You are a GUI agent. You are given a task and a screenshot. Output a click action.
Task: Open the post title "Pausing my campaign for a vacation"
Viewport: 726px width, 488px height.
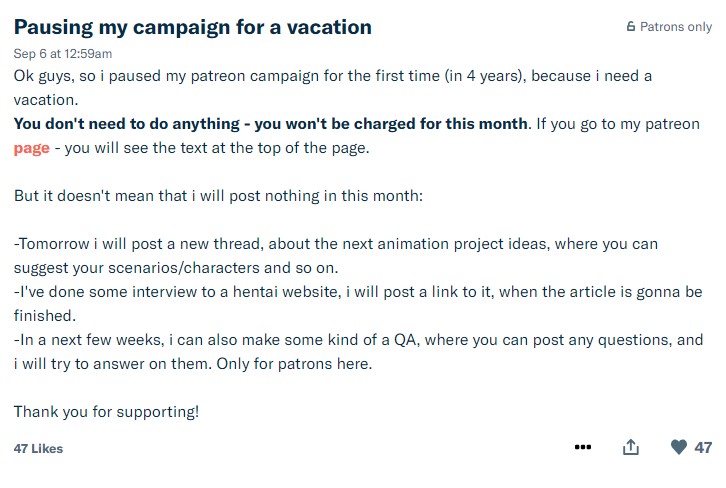[x=192, y=27]
